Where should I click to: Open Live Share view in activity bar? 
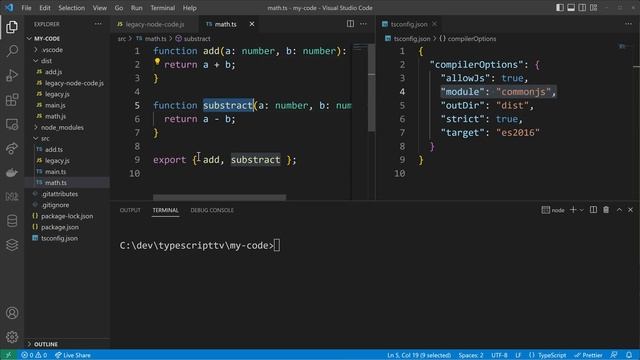(x=12, y=148)
